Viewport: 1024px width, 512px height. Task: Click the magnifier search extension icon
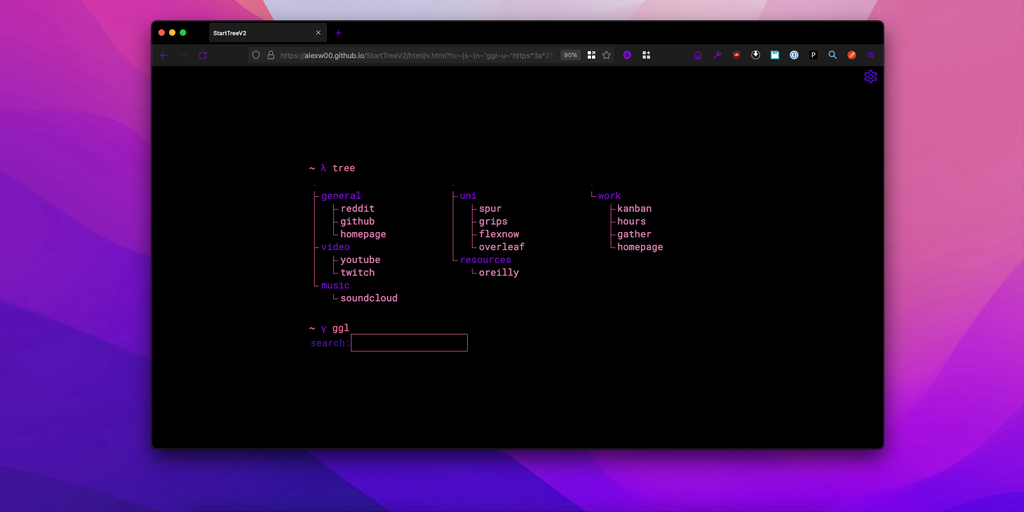tap(832, 55)
